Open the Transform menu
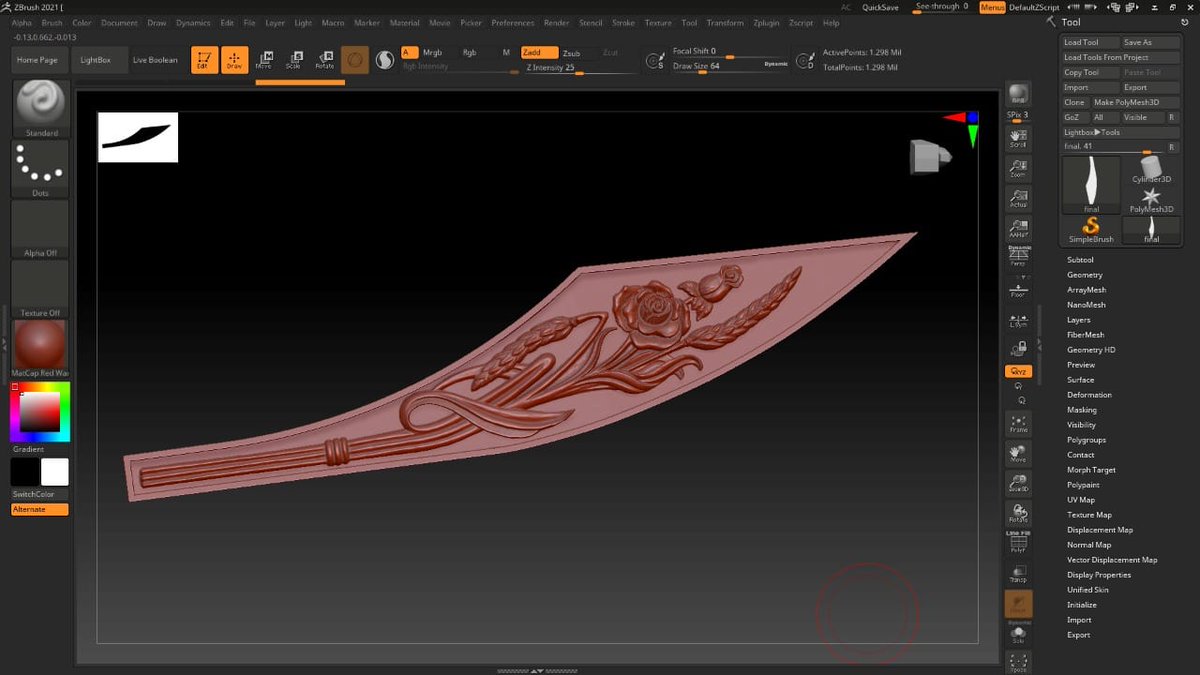The width and height of the screenshot is (1200, 675). 725,22
